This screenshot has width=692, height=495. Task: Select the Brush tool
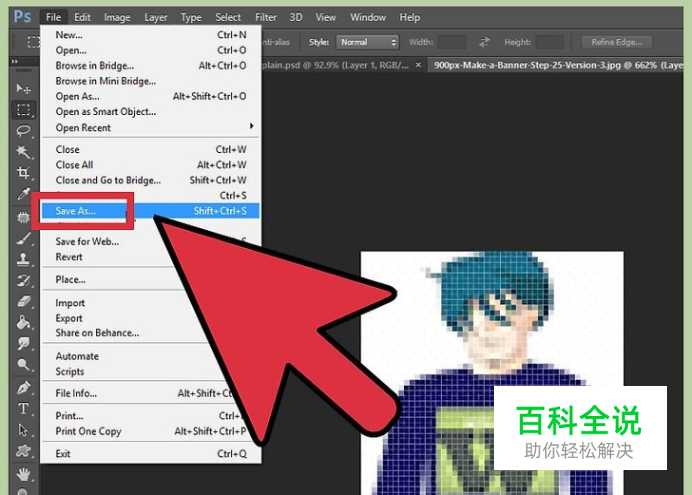click(x=23, y=239)
